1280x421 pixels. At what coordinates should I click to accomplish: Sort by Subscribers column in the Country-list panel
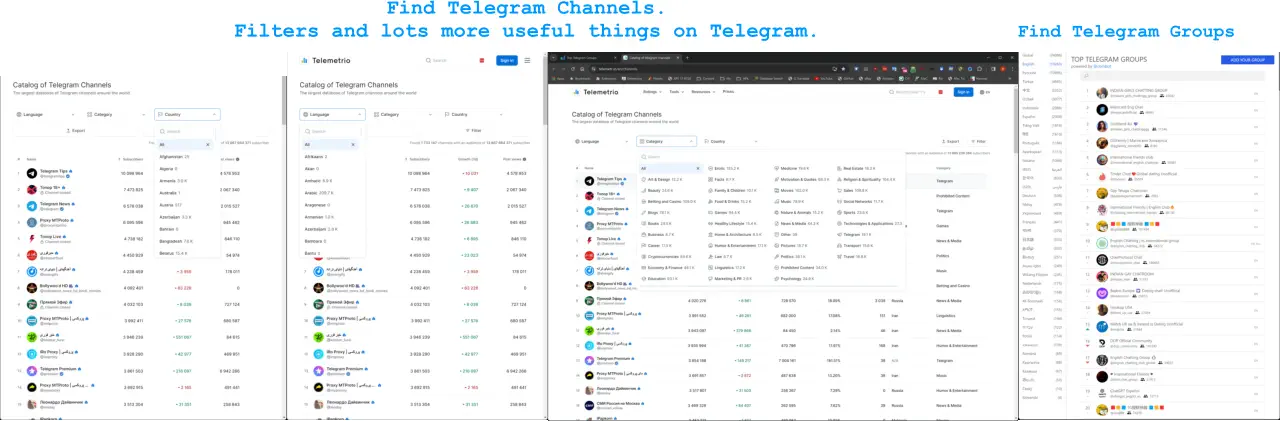(131, 158)
